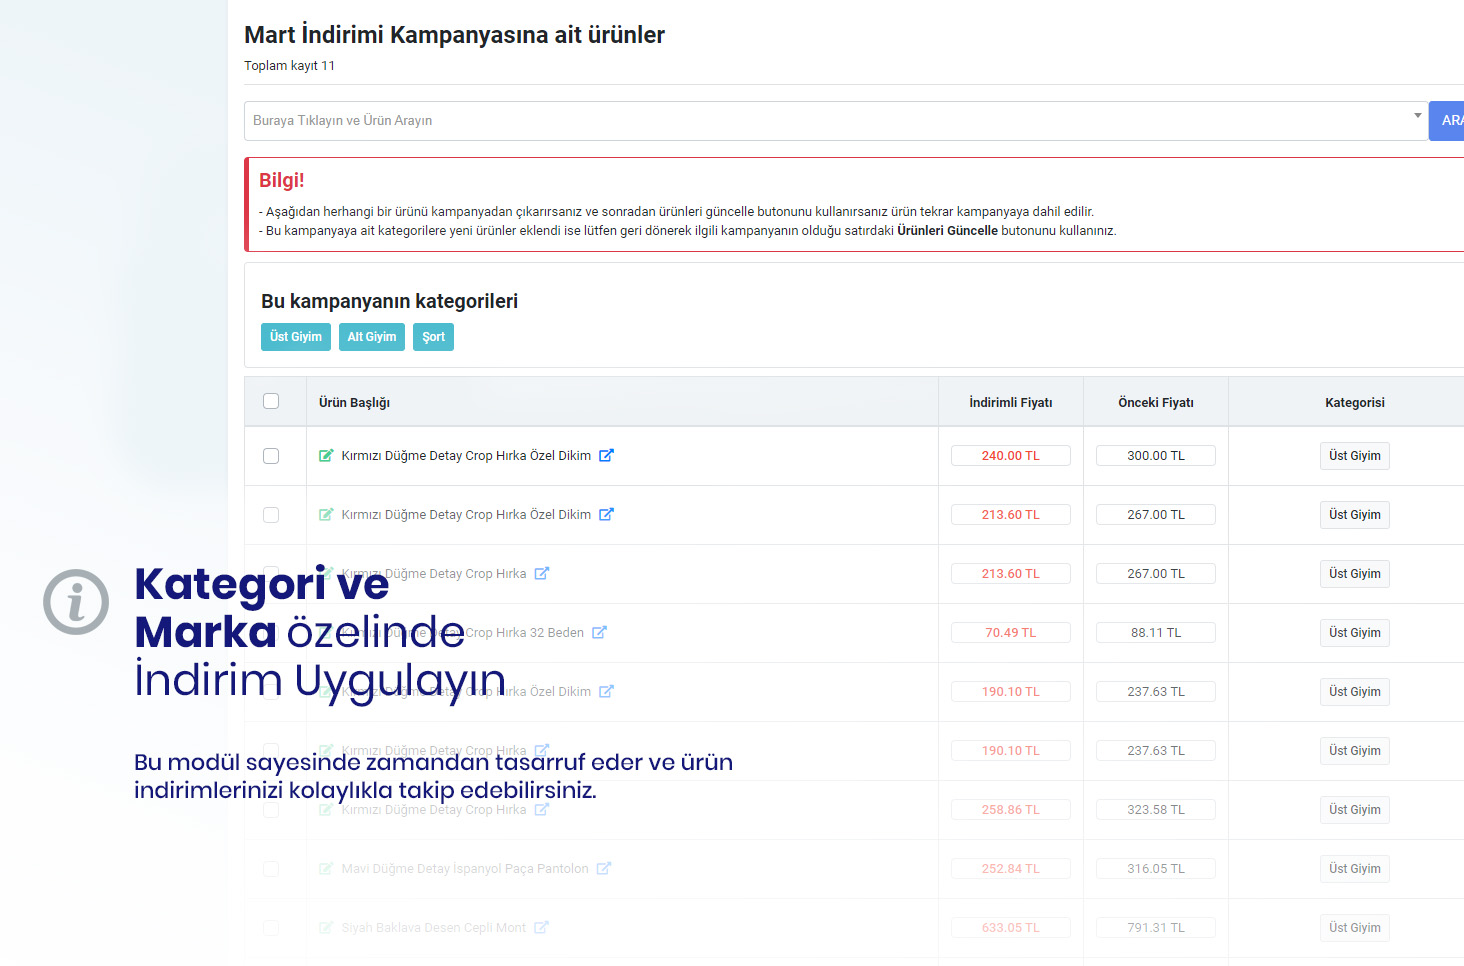Expand the product search dropdown arrow
Image resolution: width=1464 pixels, height=966 pixels.
[1417, 116]
